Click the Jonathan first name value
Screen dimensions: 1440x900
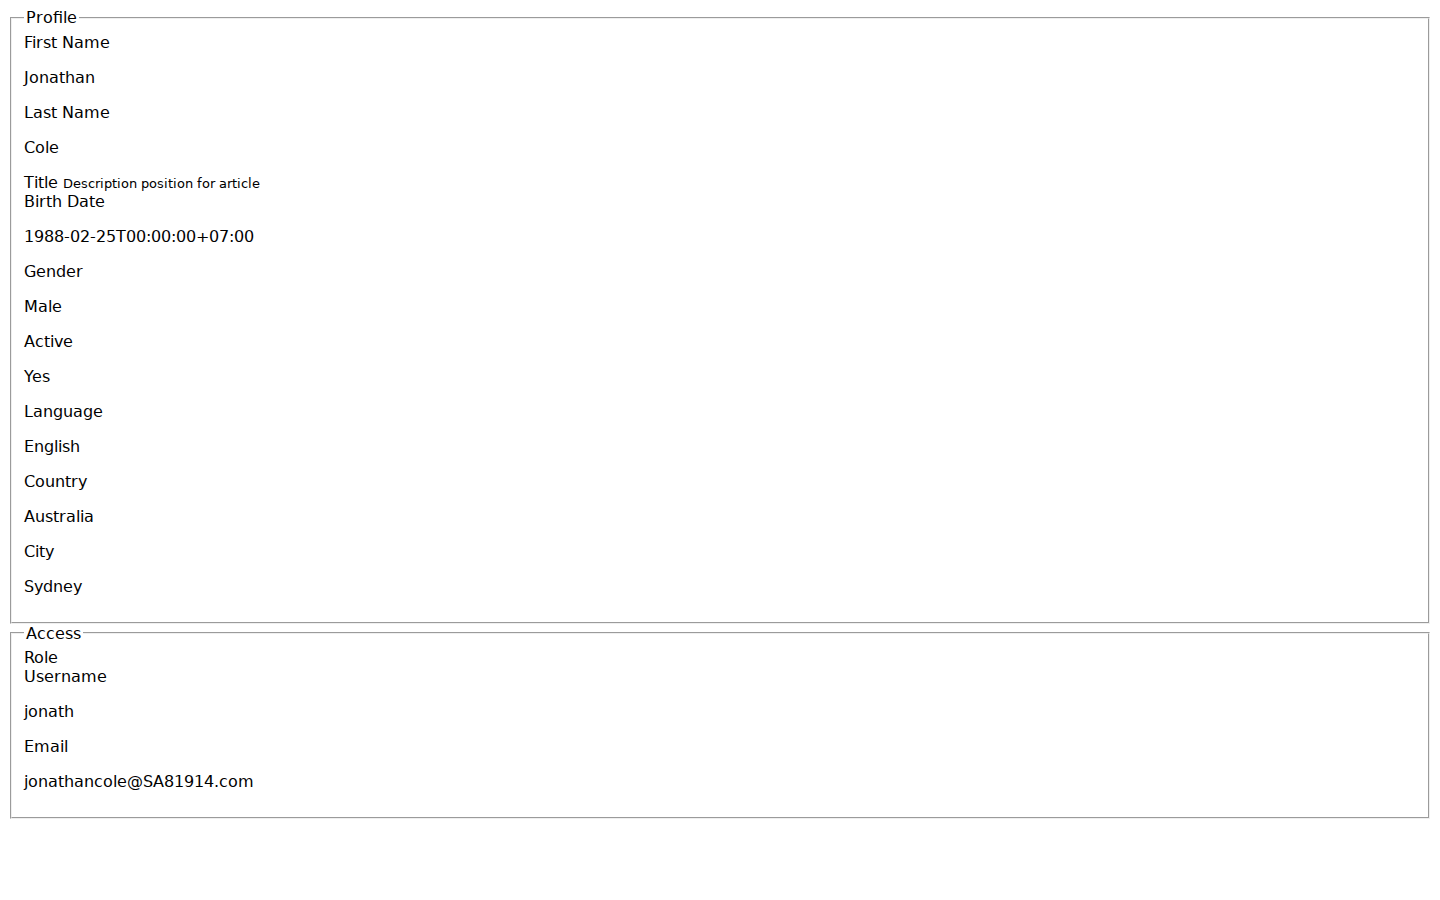(59, 77)
